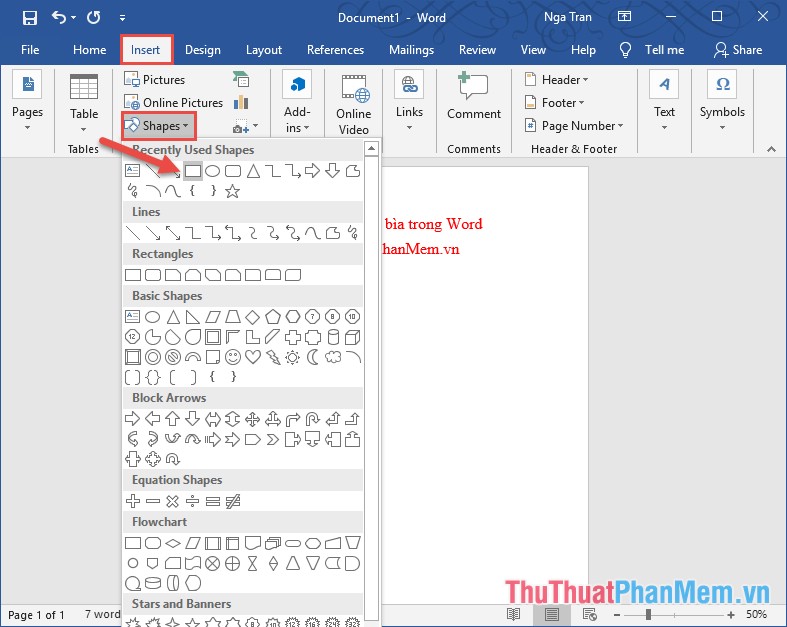Choose the Plus equation shape

coord(133,500)
